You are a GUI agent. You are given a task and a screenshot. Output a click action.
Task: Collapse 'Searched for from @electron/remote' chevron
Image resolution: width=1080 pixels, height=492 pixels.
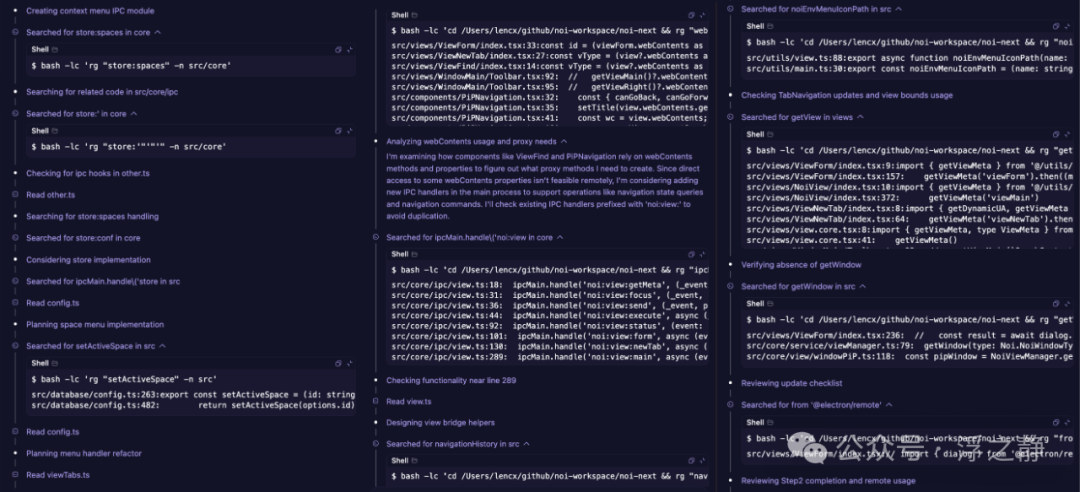(x=889, y=405)
